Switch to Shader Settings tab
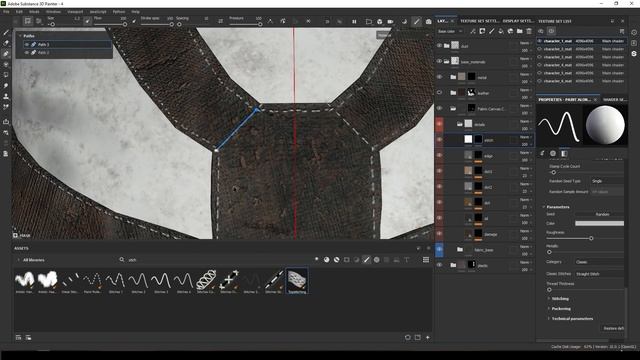The image size is (640, 360). pos(615,100)
